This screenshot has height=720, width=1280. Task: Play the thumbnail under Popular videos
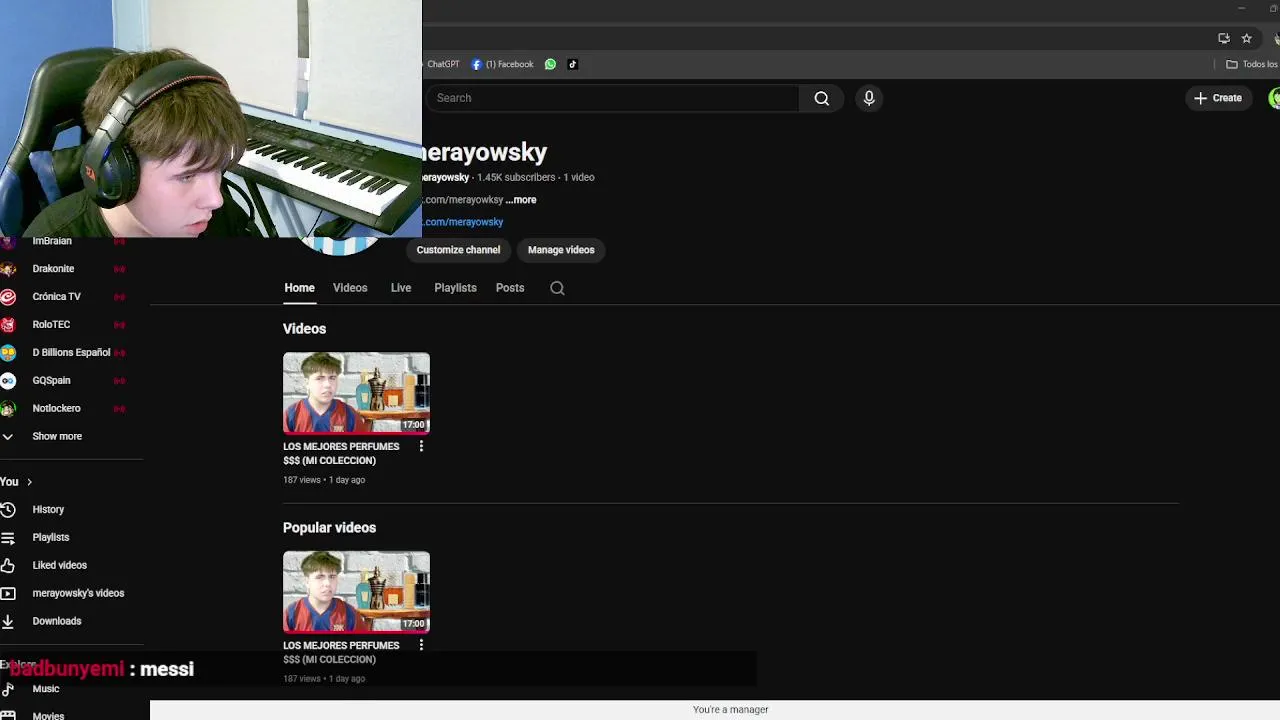[356, 592]
